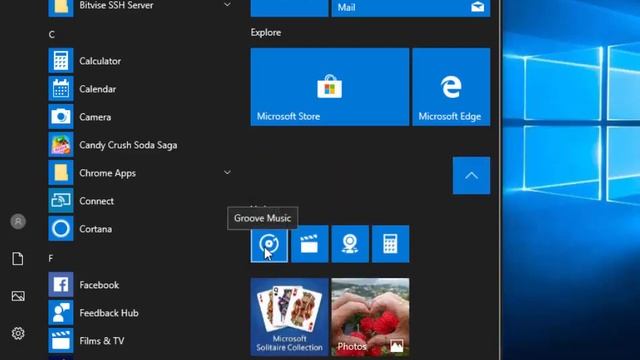Select Candy Crush Soda Saga label
The width and height of the screenshot is (640, 360).
(128, 145)
